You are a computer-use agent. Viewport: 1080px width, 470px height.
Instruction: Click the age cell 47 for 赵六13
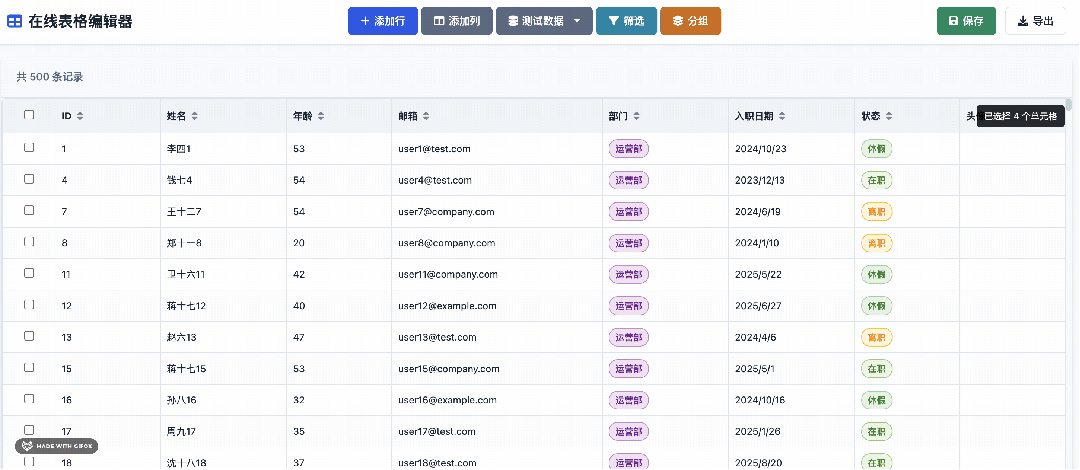click(299, 338)
